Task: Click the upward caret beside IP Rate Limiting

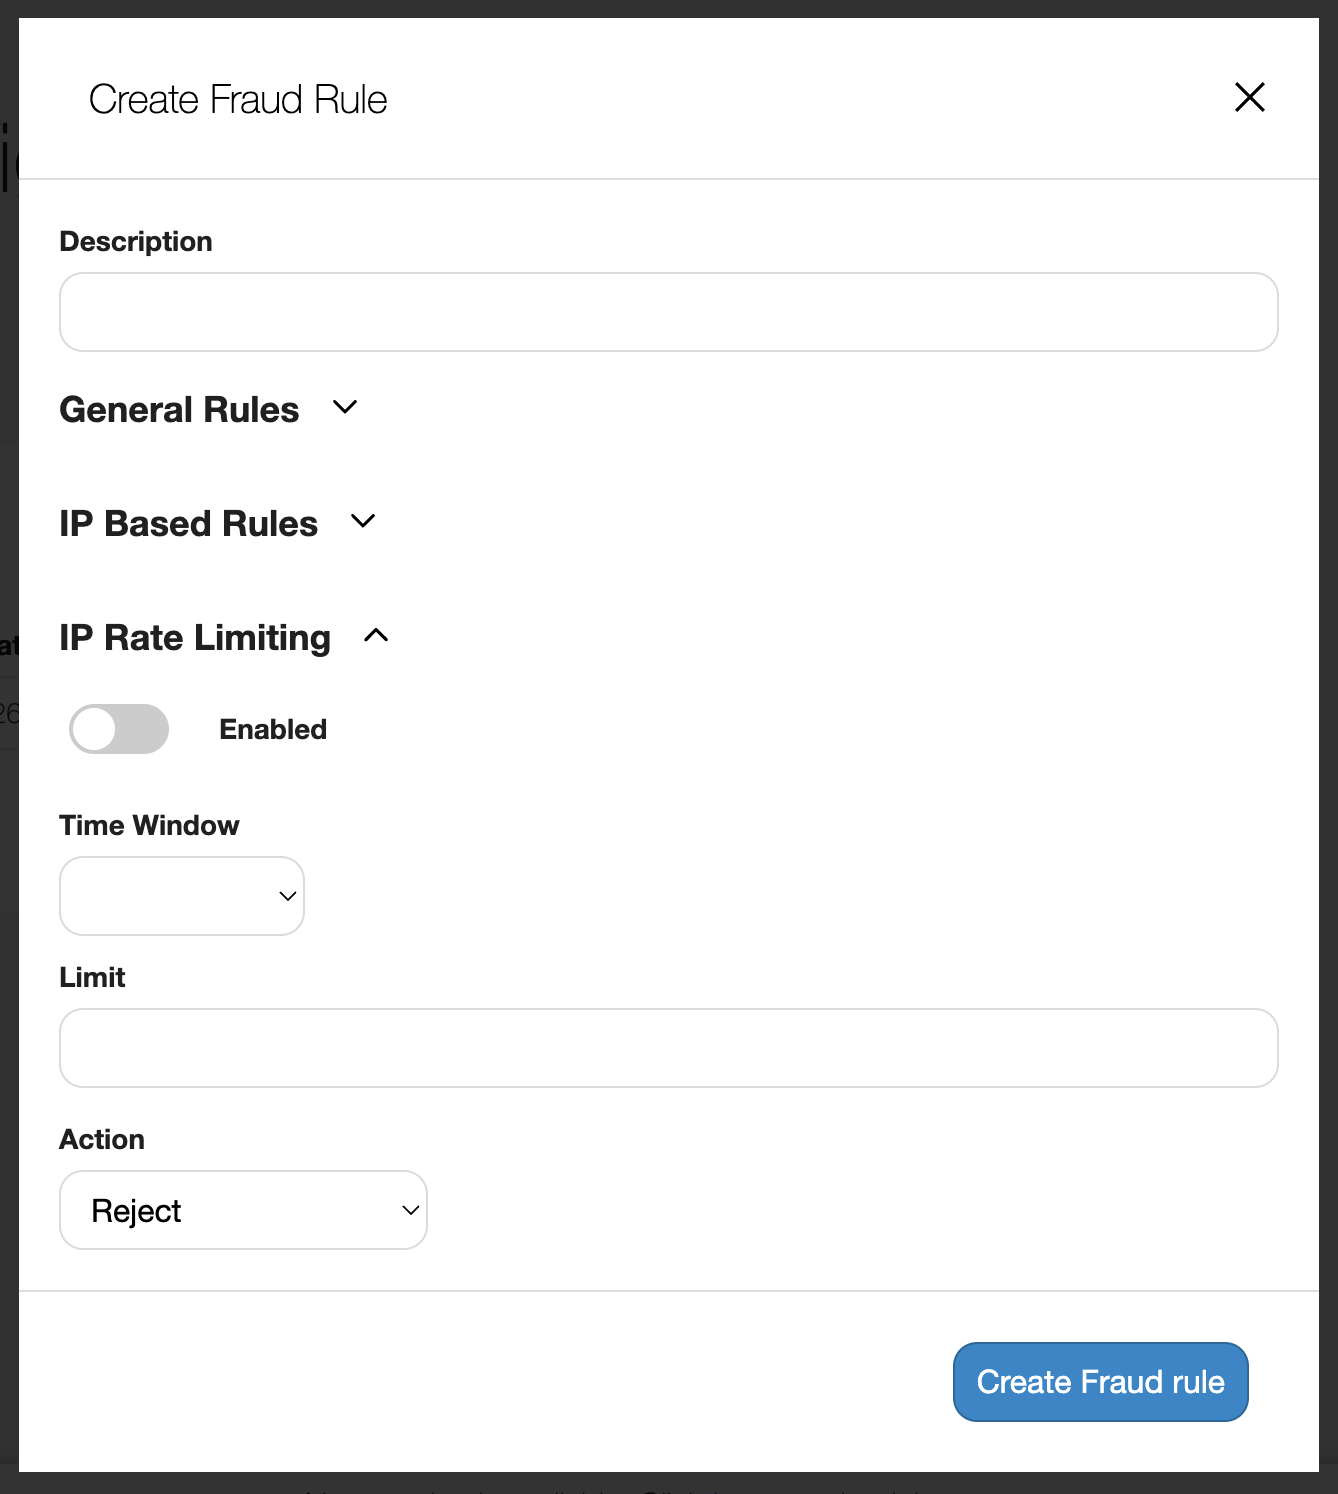Action: [x=376, y=636]
